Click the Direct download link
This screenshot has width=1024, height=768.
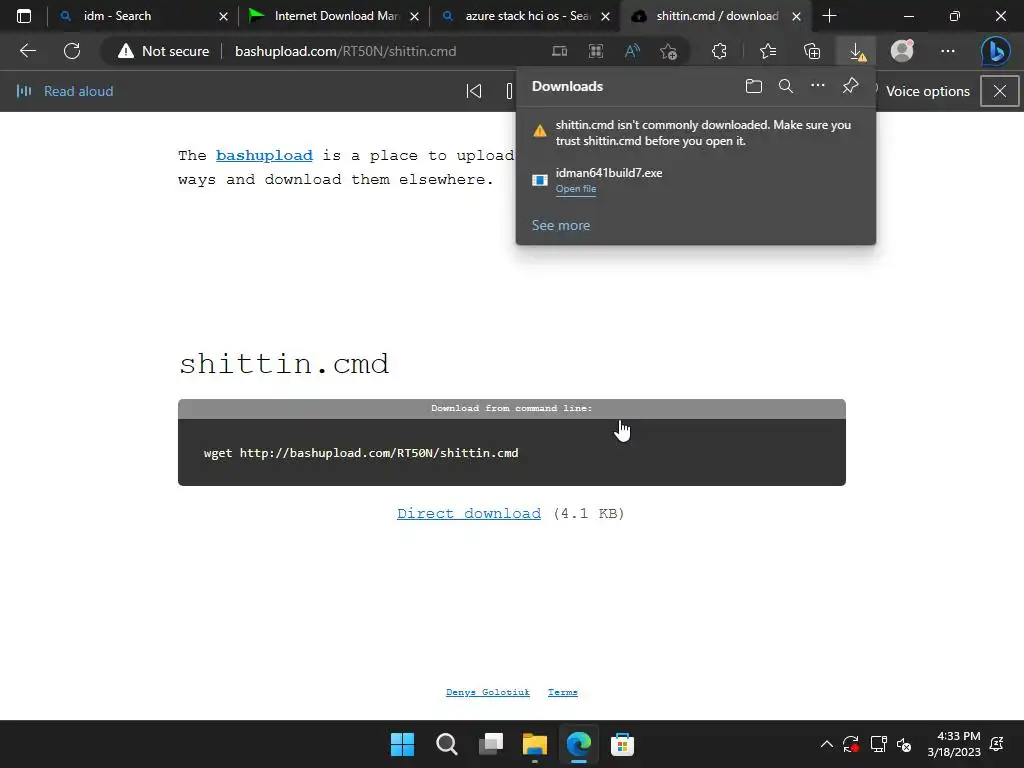pyautogui.click(x=469, y=513)
